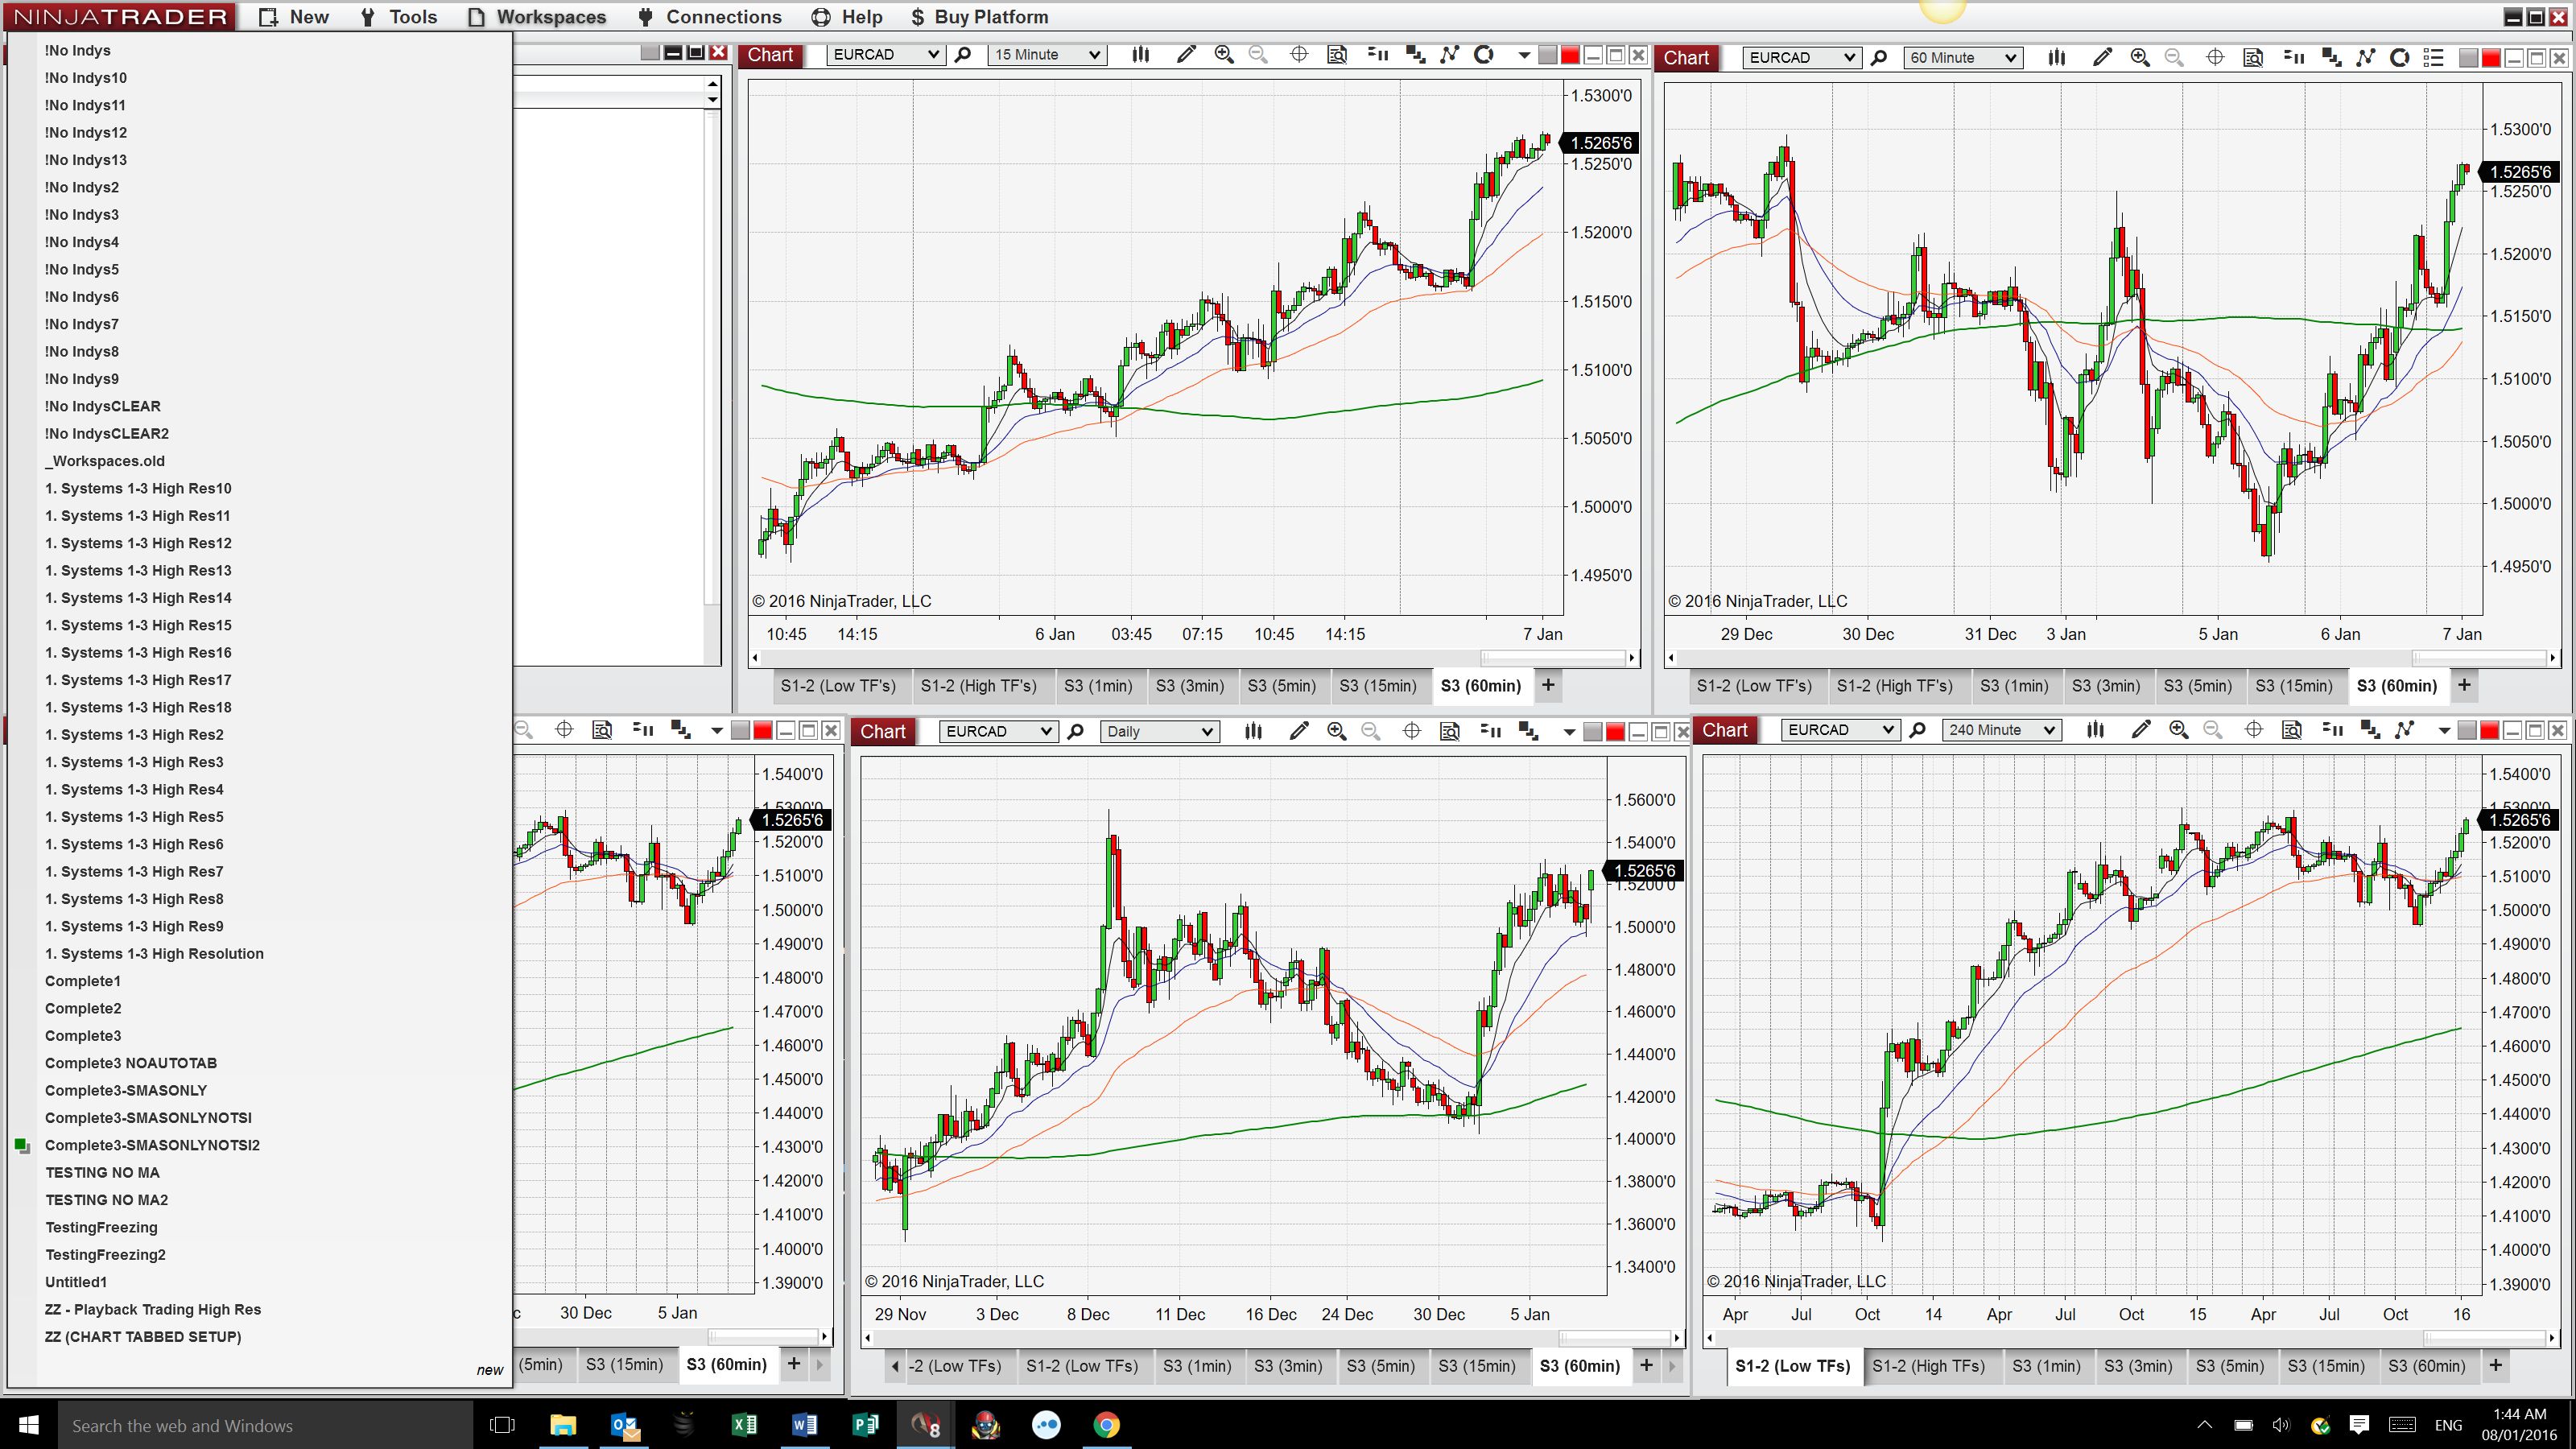Click 'new' to create a workspace
The width and height of the screenshot is (2576, 1449).
(489, 1370)
